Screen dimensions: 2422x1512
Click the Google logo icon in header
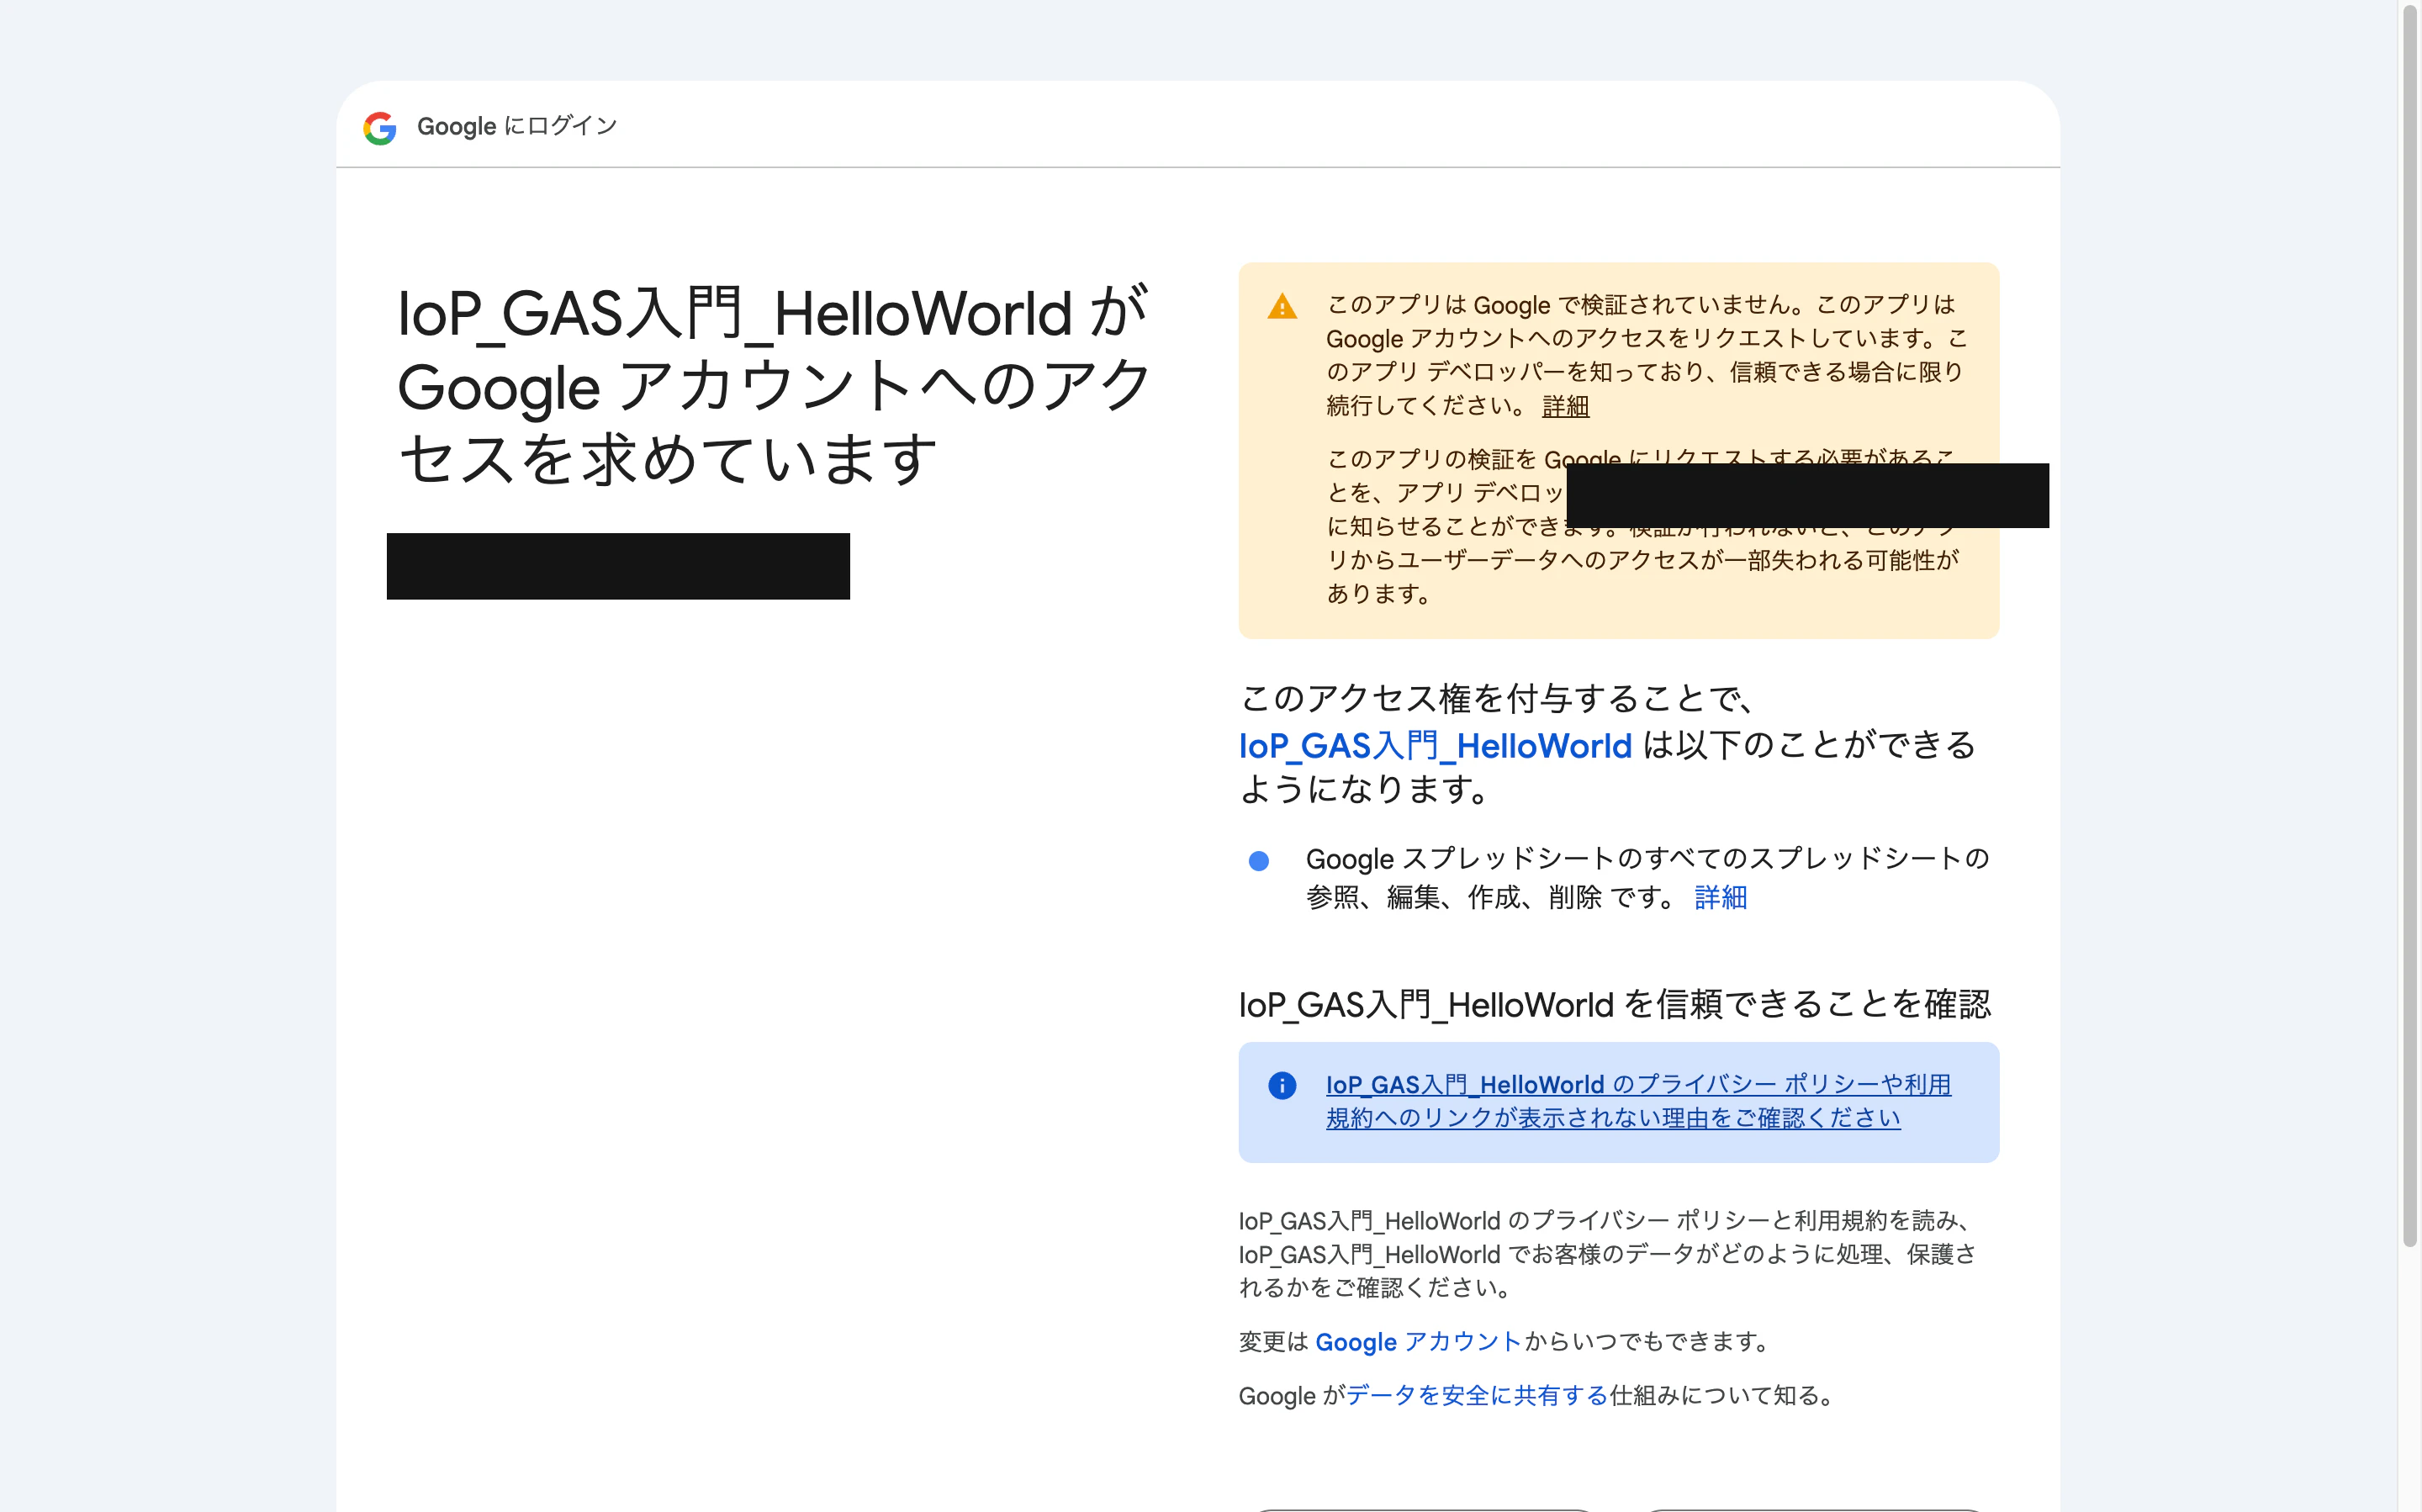(380, 128)
